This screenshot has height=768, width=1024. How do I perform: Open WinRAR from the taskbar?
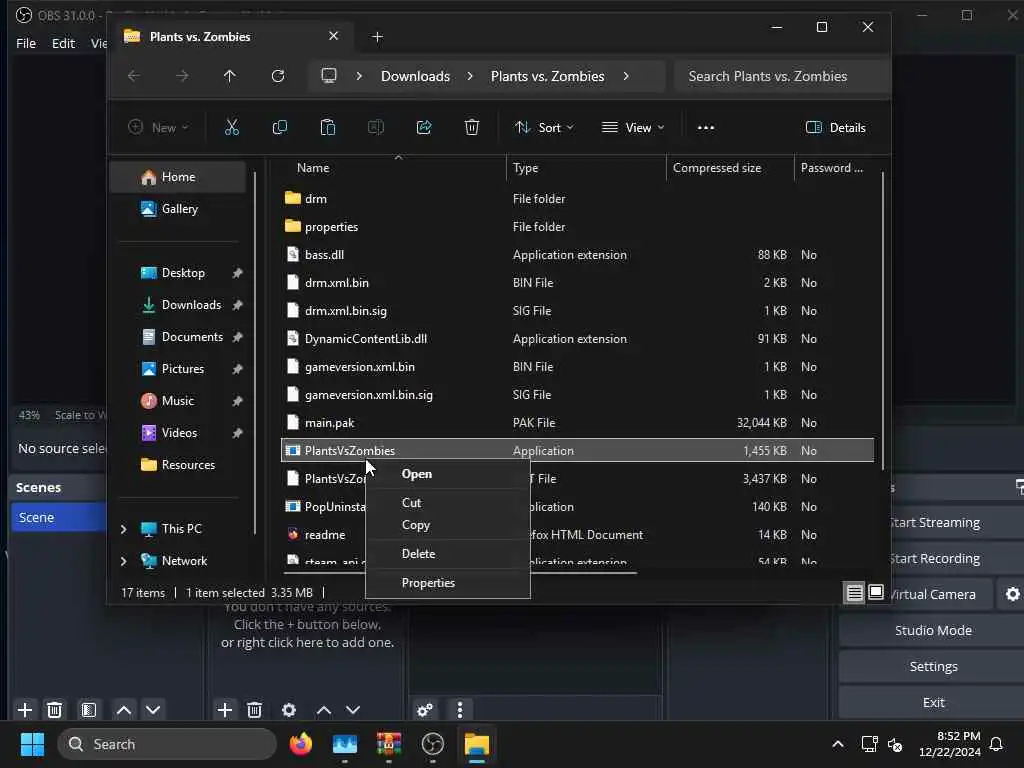coord(389,744)
